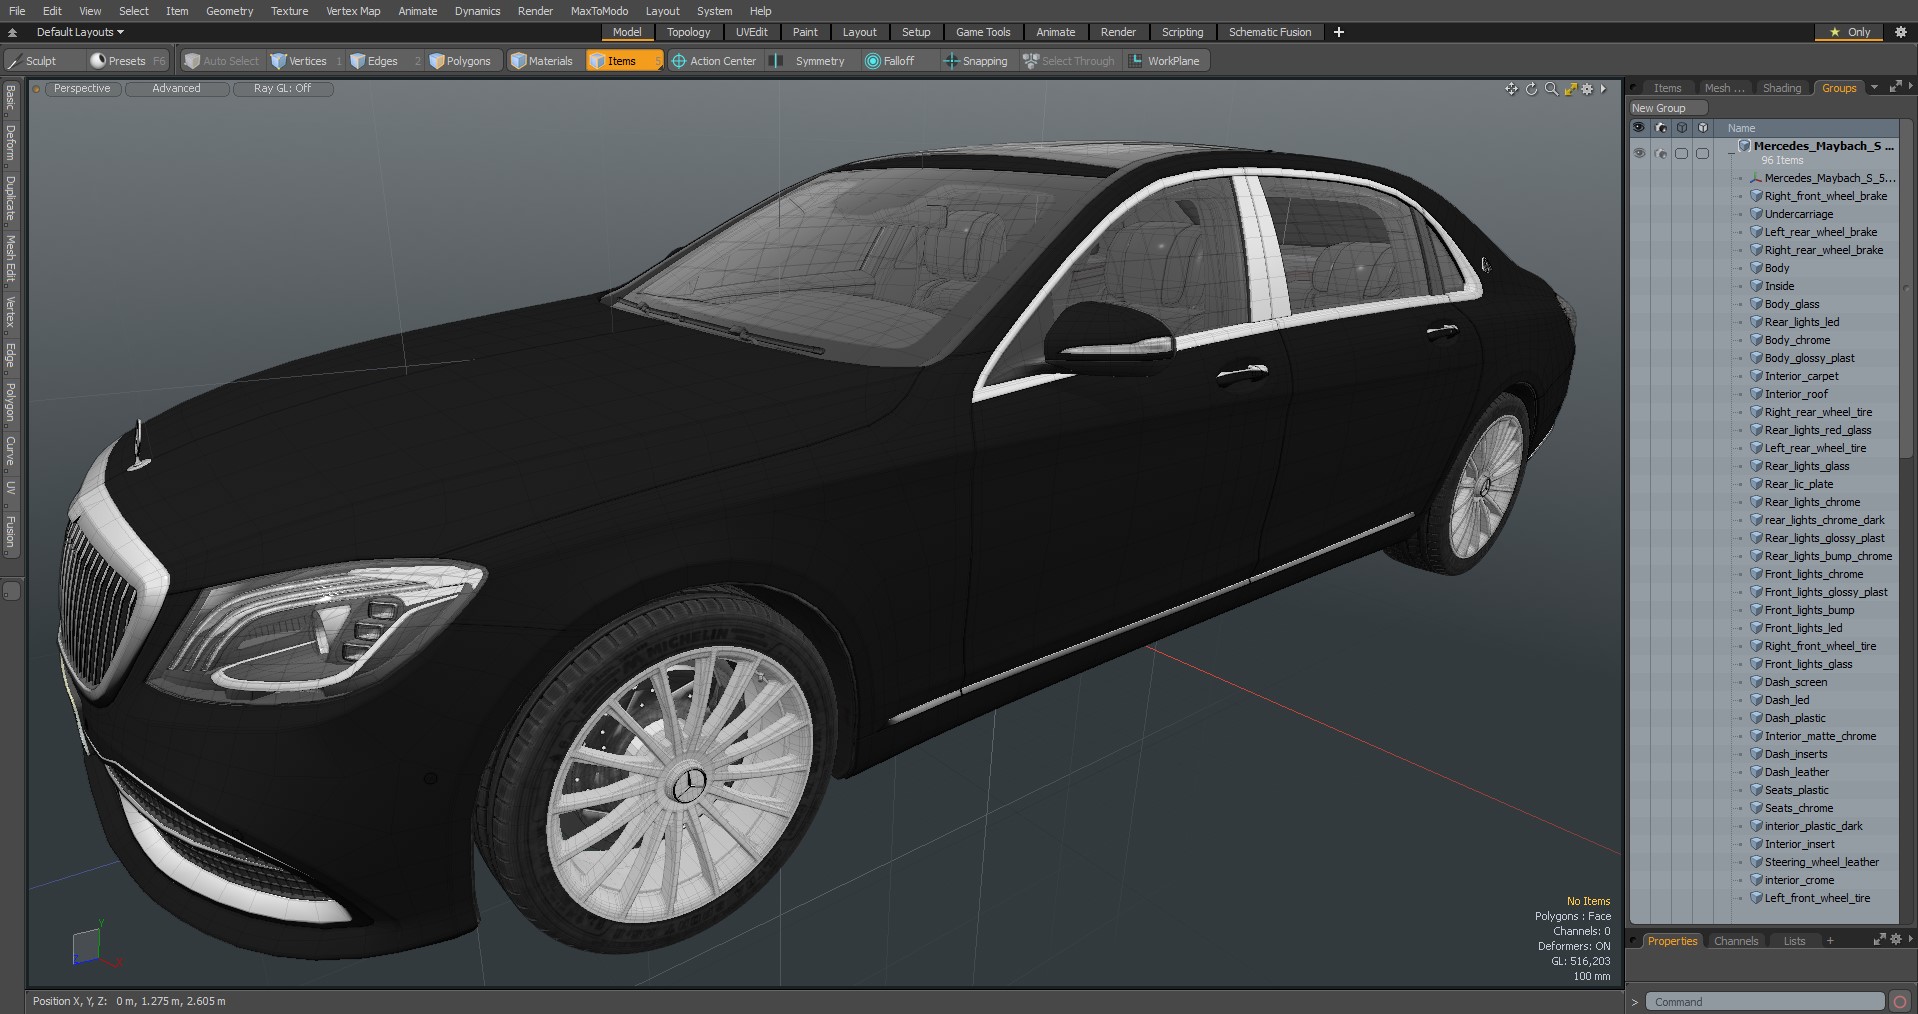Open the Perspective view type dropdown
This screenshot has width=1918, height=1014.
tap(82, 89)
